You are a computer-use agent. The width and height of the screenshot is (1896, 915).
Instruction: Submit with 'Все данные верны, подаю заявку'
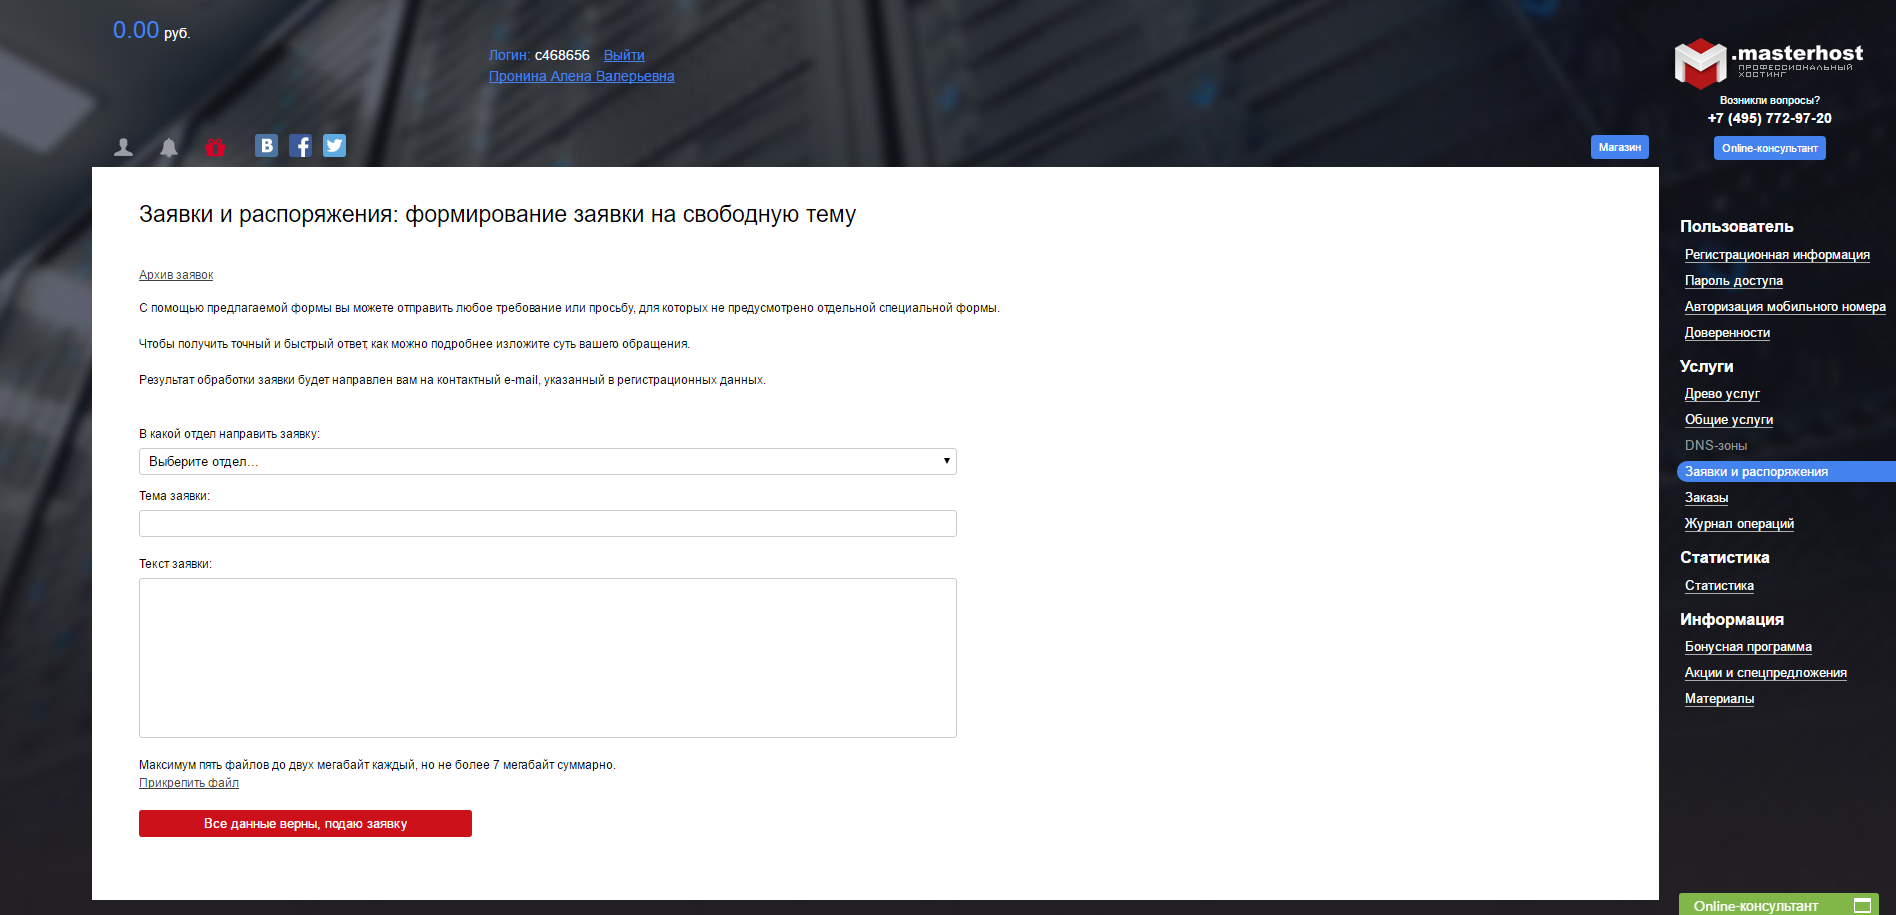[305, 823]
